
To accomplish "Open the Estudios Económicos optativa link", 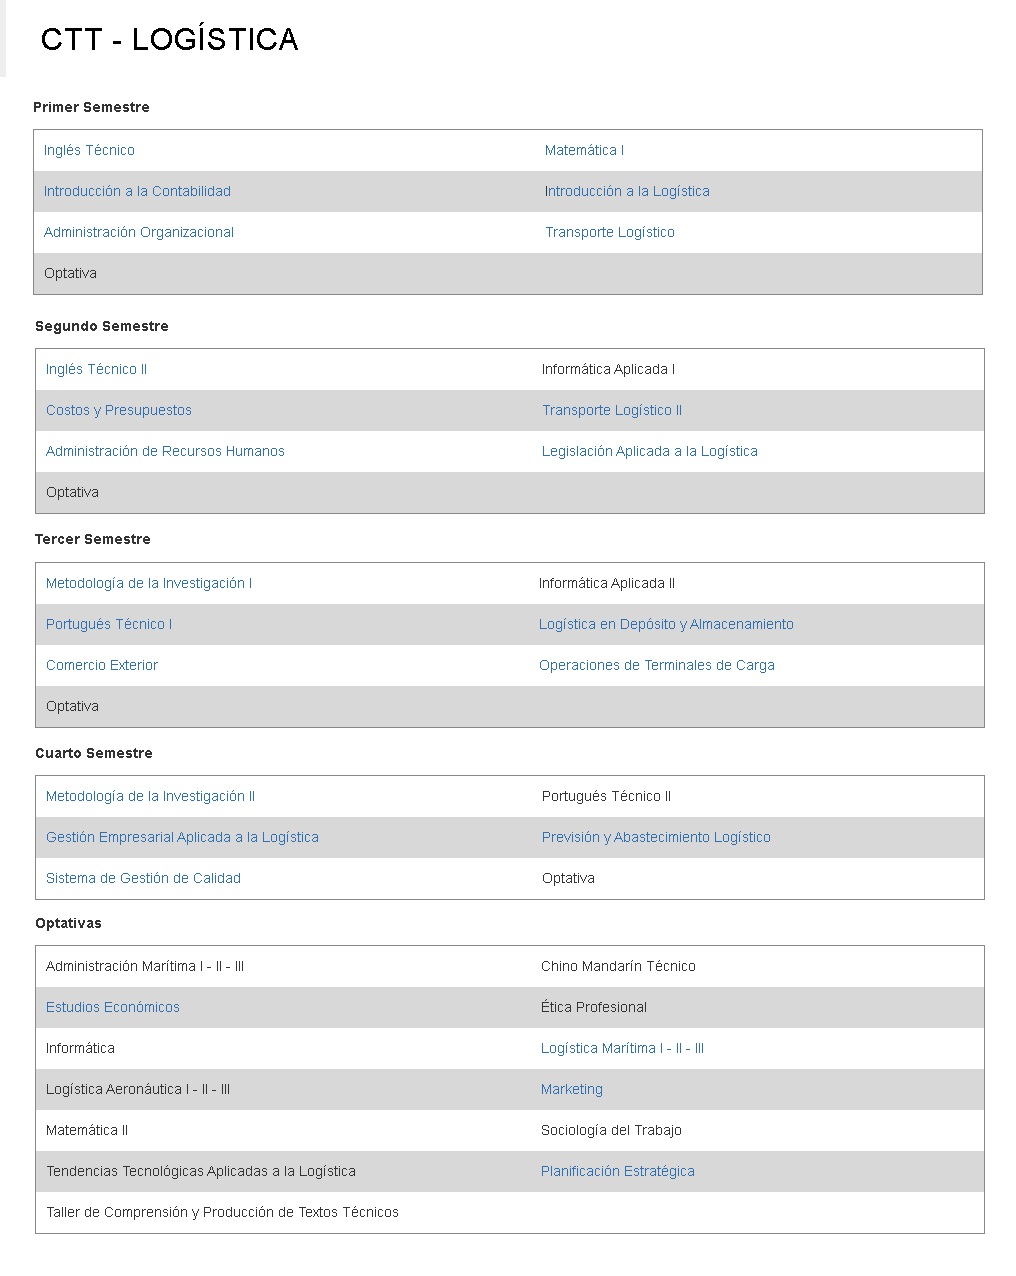I will (113, 1007).
